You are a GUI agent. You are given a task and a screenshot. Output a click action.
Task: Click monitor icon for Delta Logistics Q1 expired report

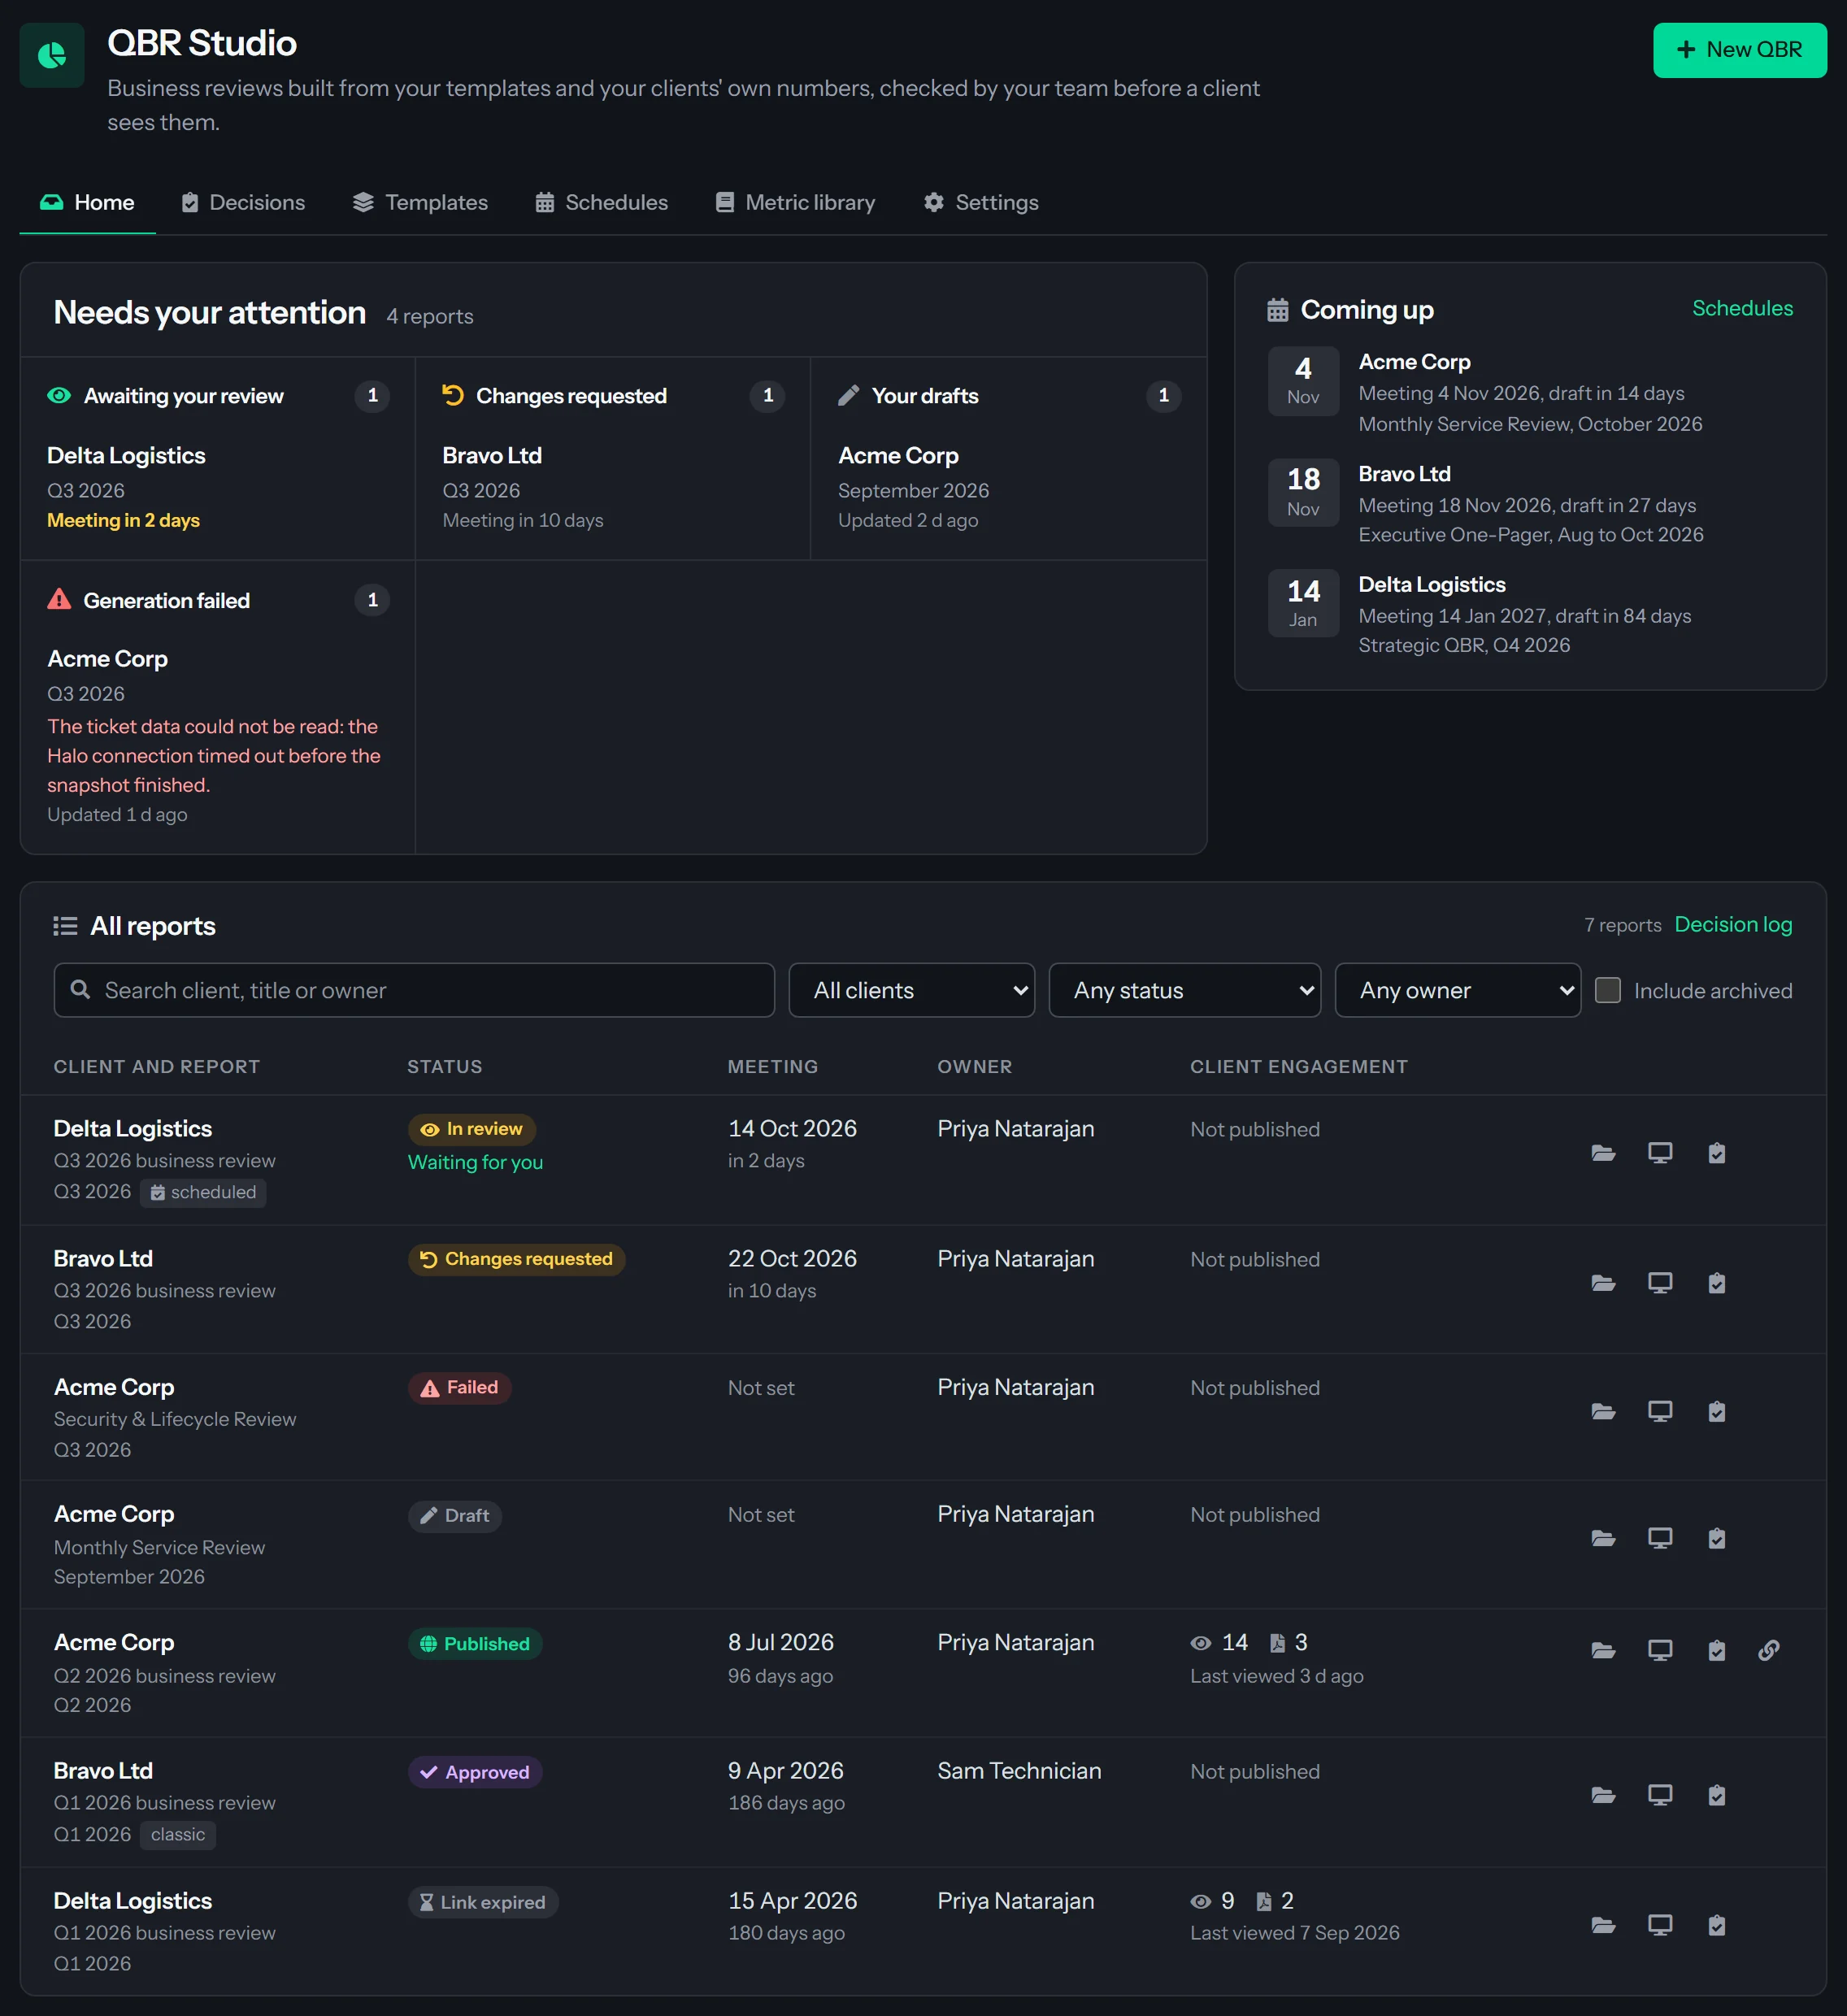pos(1660,1925)
